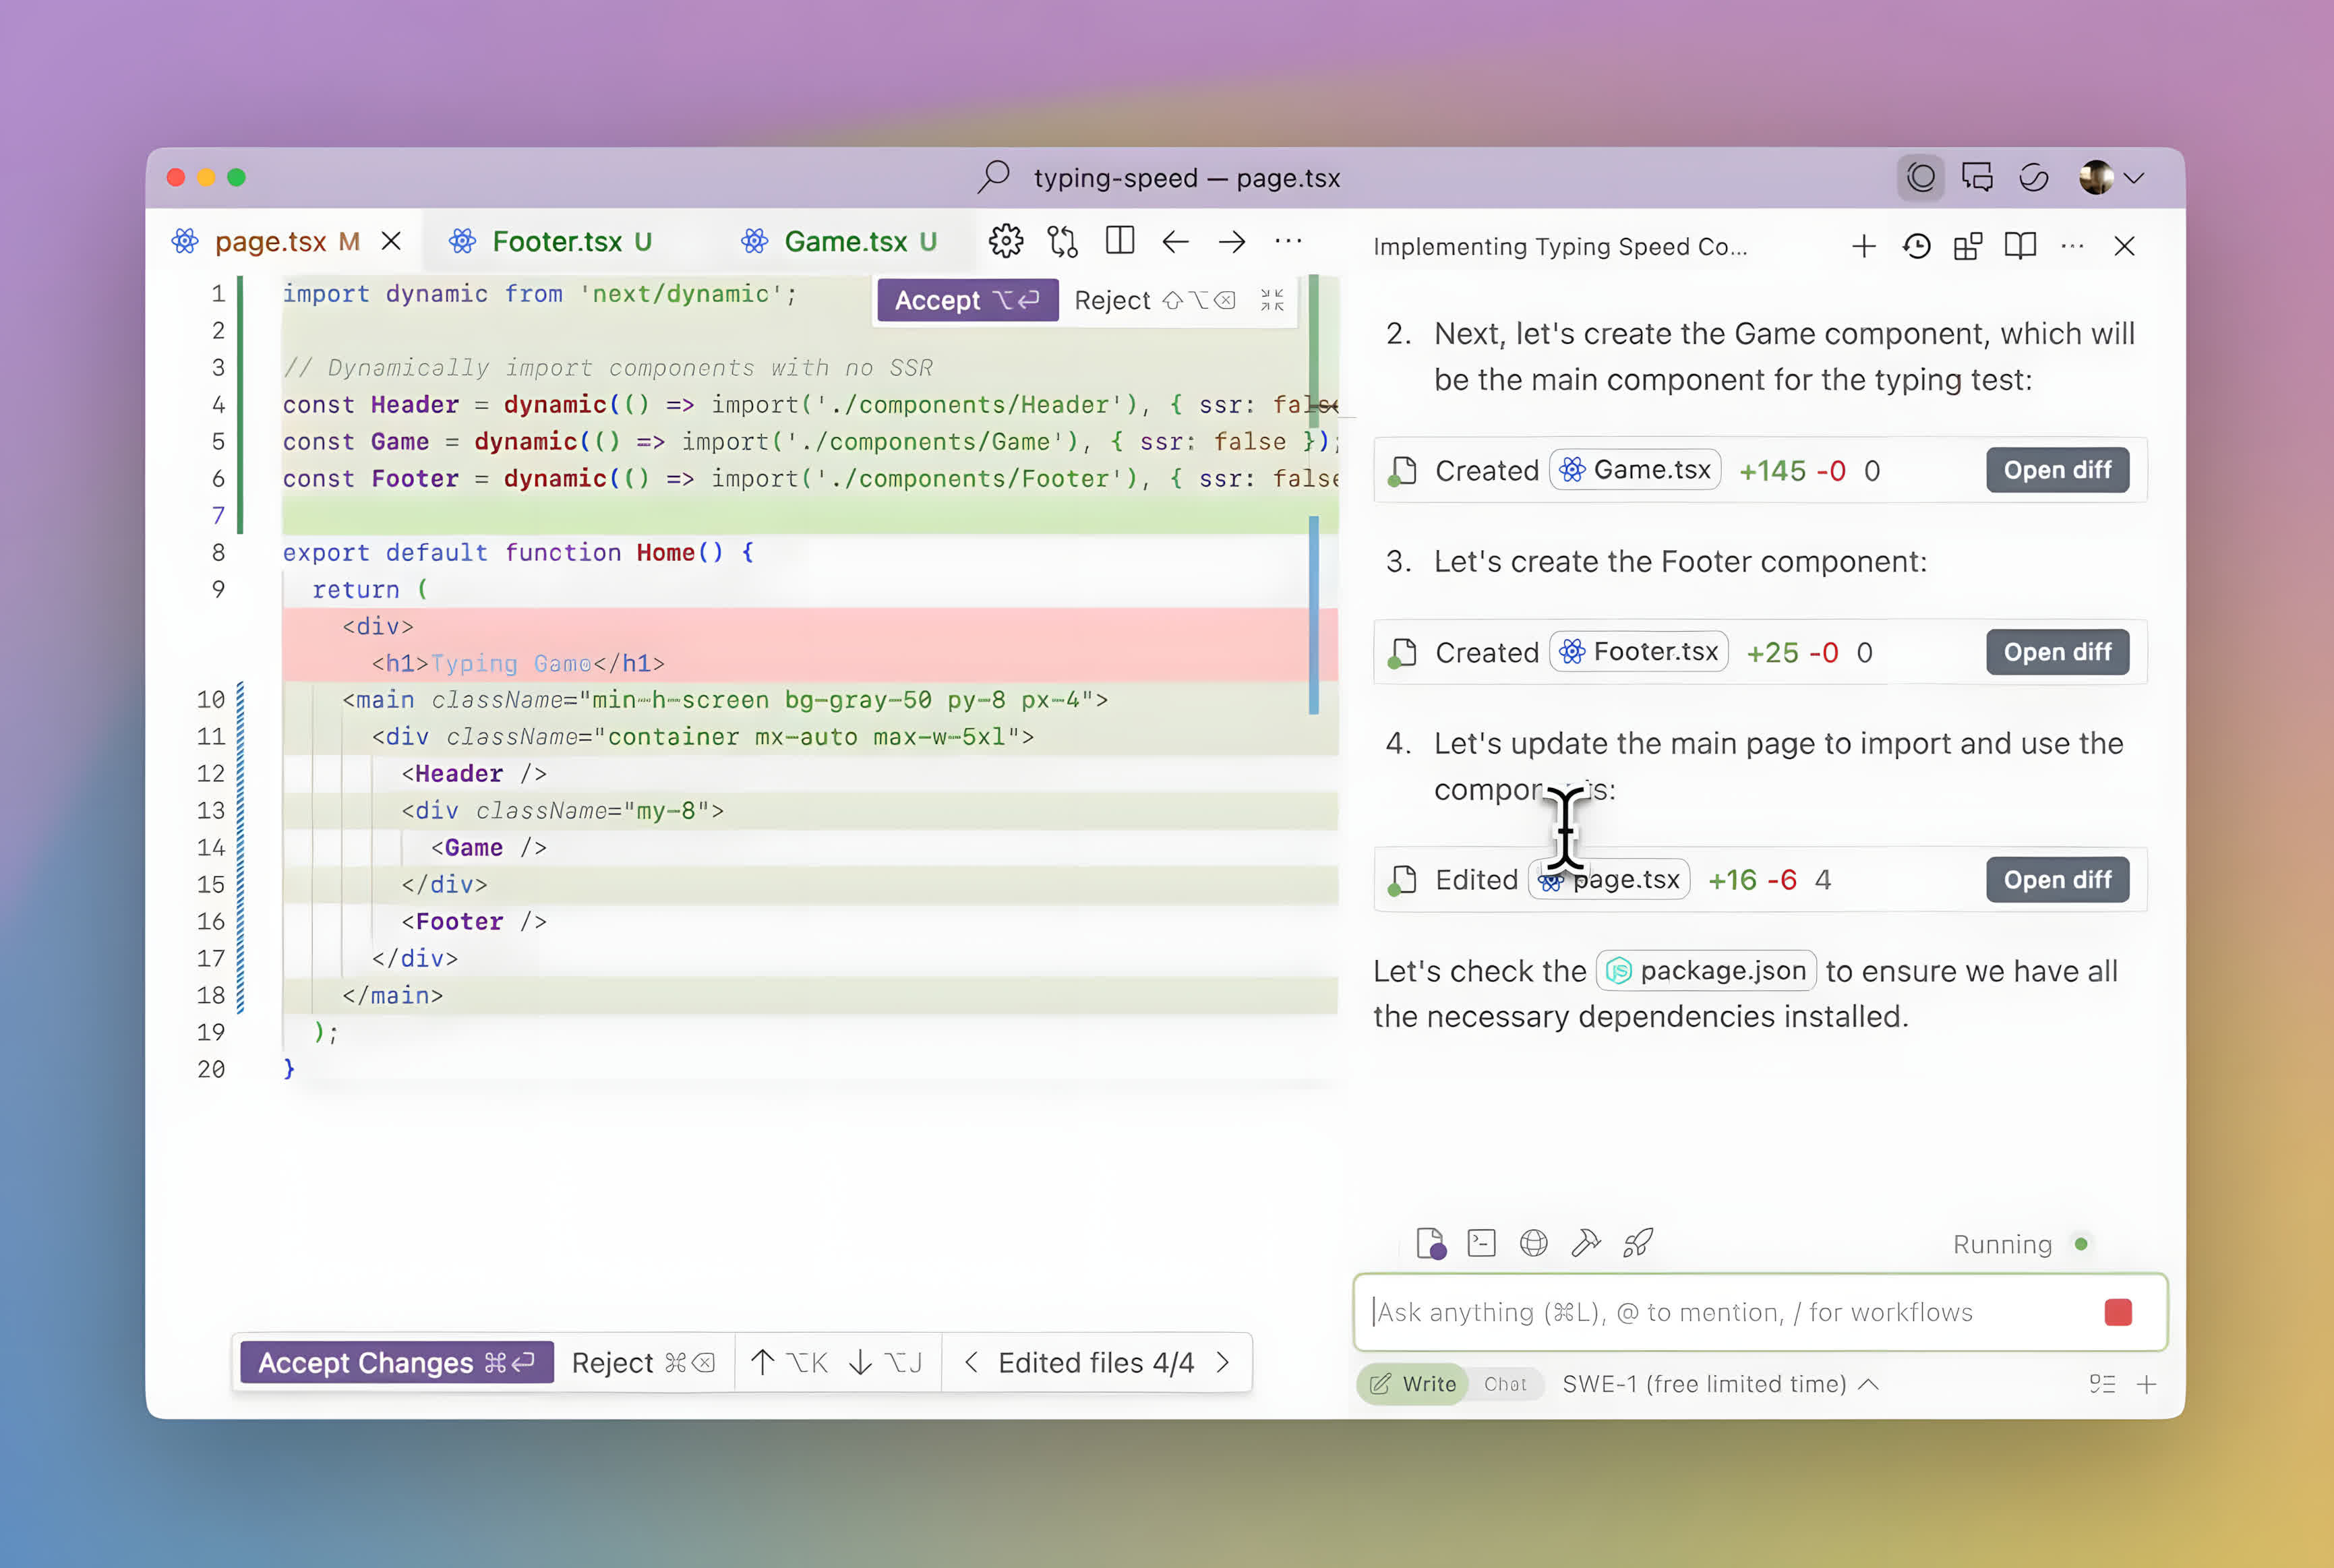Click the source control compare icon

1062,241
